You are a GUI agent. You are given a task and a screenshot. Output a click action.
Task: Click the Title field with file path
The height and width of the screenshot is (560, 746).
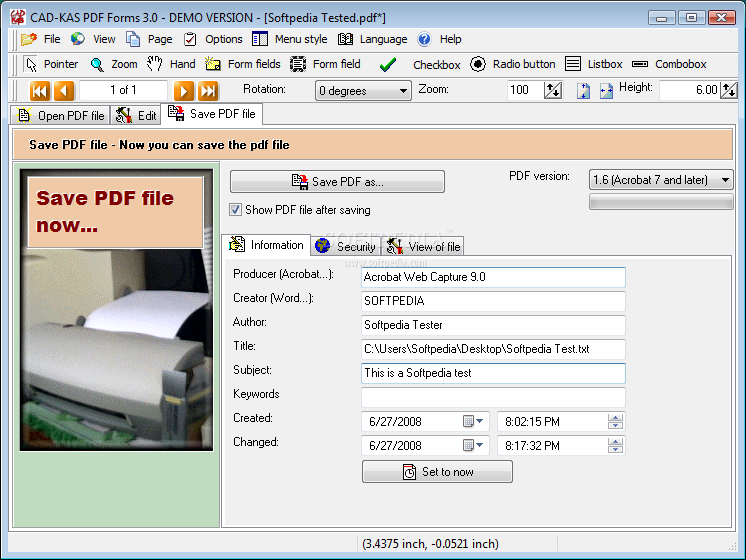(x=493, y=349)
